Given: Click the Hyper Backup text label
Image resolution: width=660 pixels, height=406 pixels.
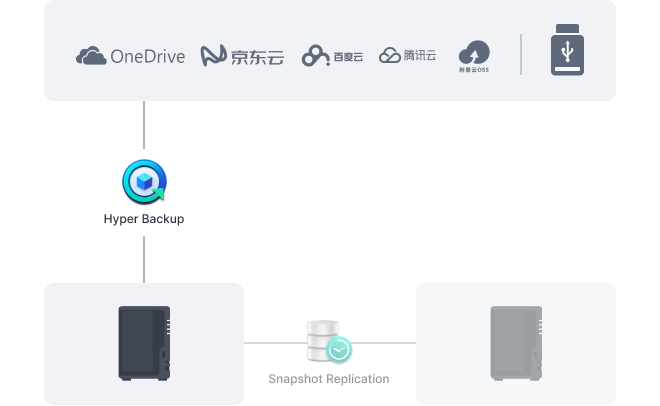Looking at the screenshot, I should pos(144,219).
